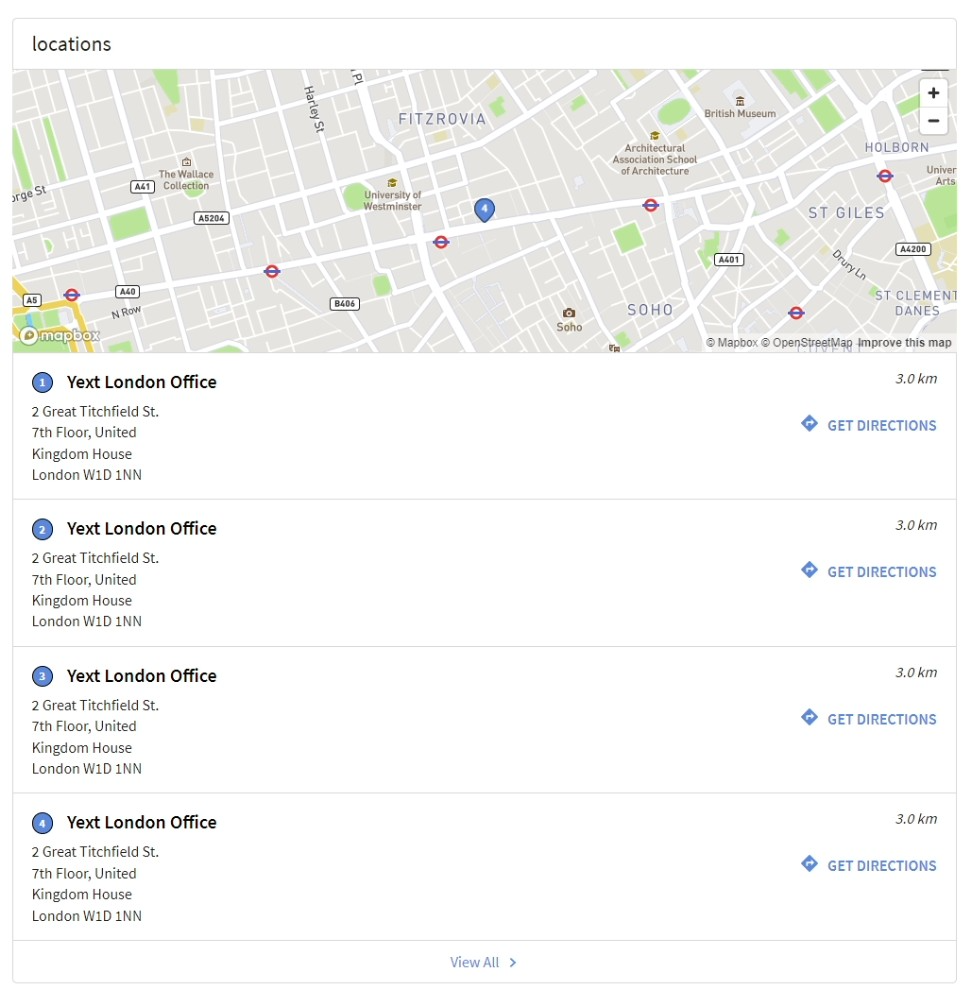Get directions for second listed office
This screenshot has width=968, height=1002.
coord(868,571)
